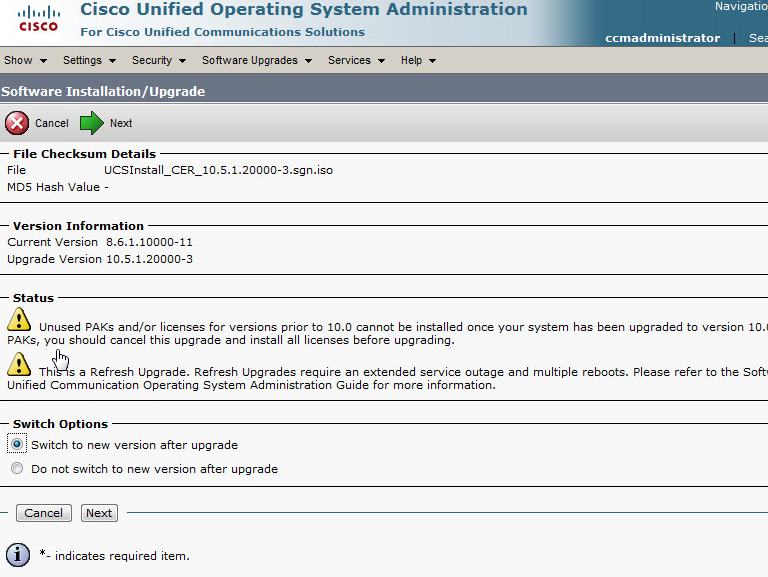Screen dimensions: 768x577
Task: Click the green Next arrow icon
Action: coord(92,123)
